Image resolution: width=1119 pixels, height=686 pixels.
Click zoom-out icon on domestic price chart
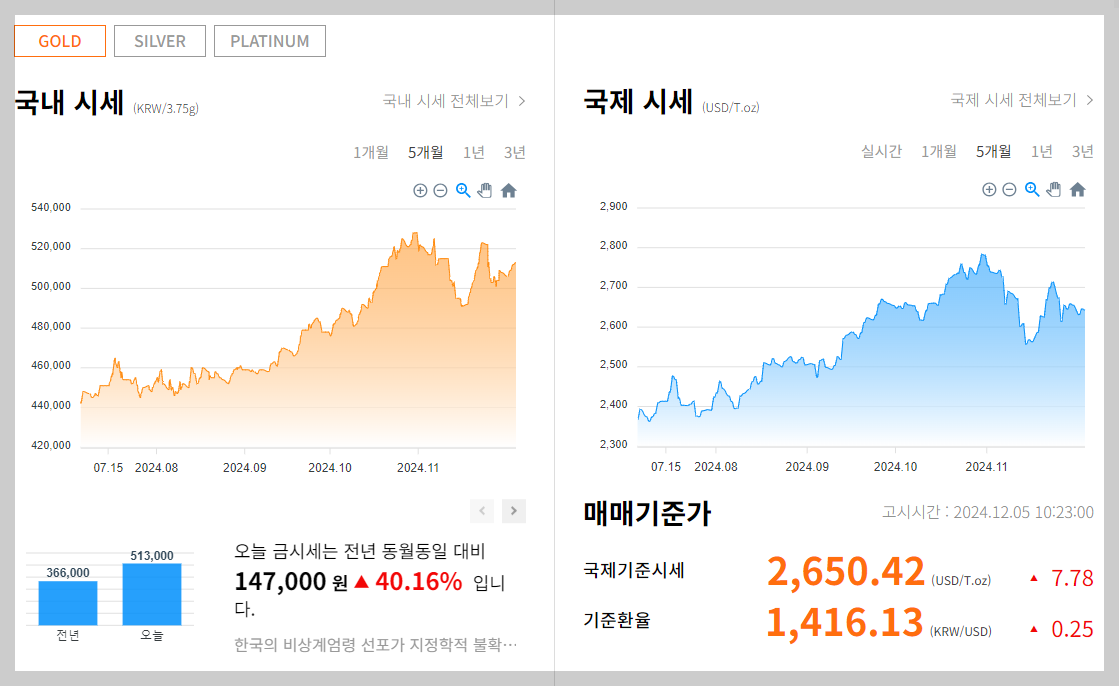pyautogui.click(x=440, y=190)
